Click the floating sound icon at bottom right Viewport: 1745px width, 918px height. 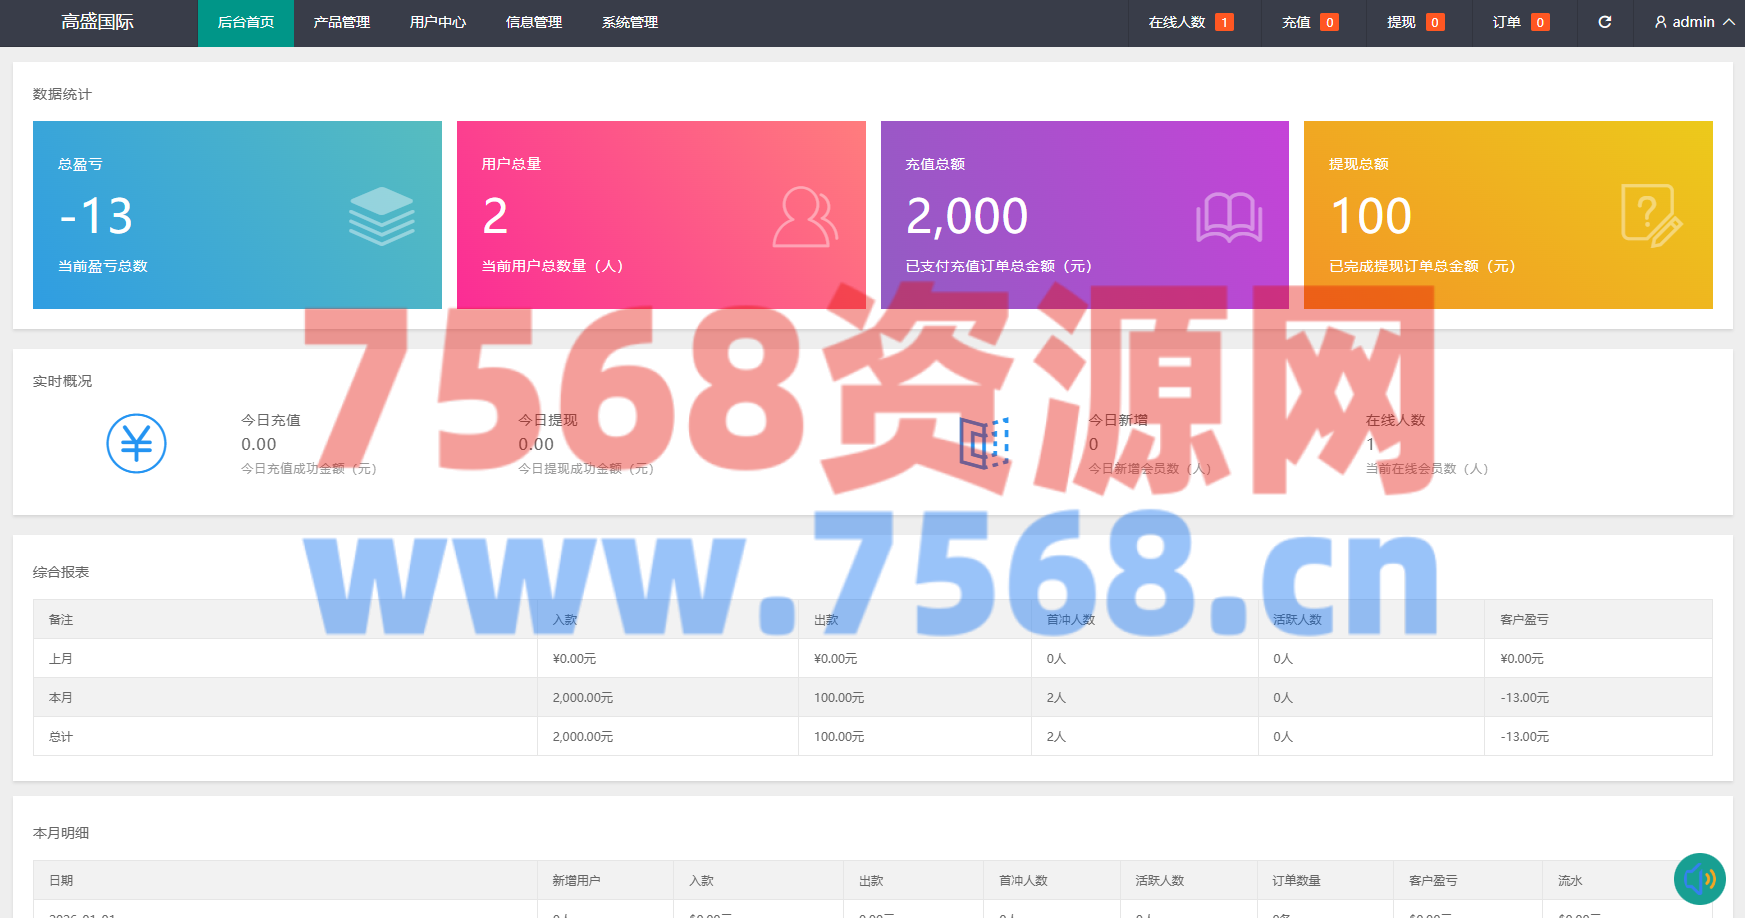tap(1699, 879)
